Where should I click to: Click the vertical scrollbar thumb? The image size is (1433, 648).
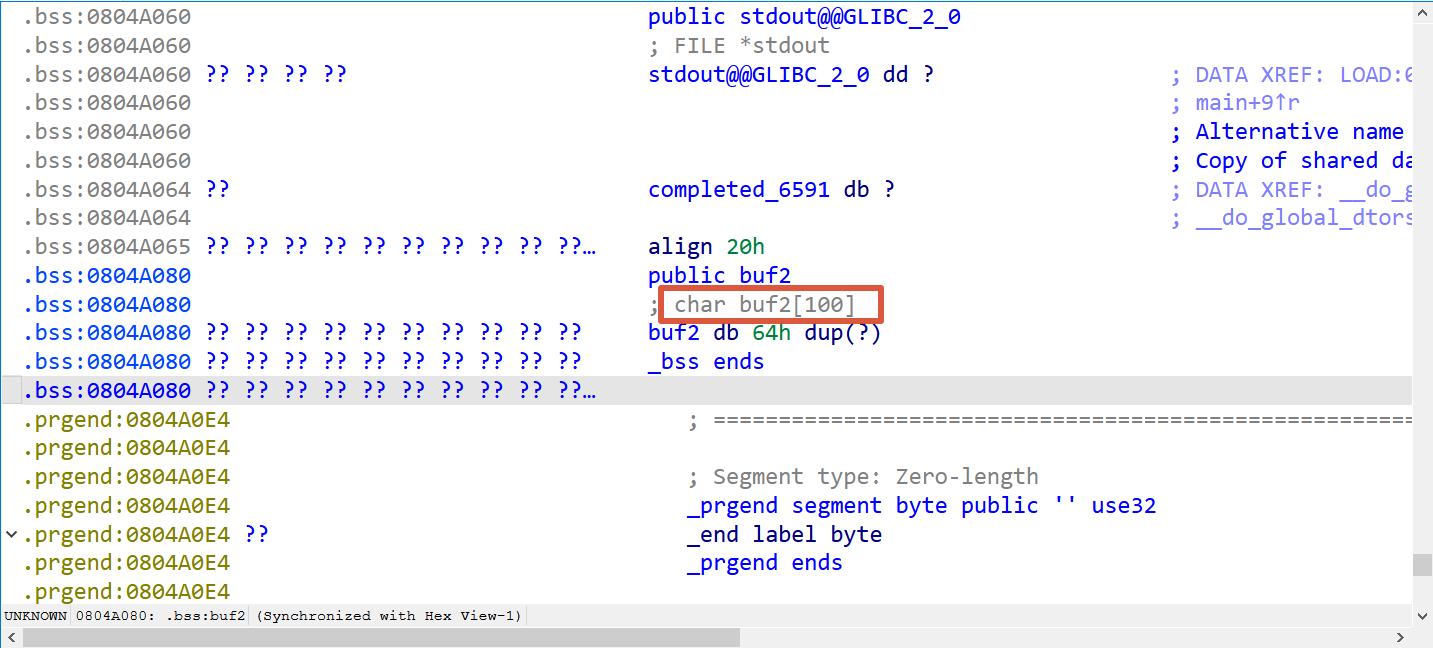click(x=1422, y=565)
